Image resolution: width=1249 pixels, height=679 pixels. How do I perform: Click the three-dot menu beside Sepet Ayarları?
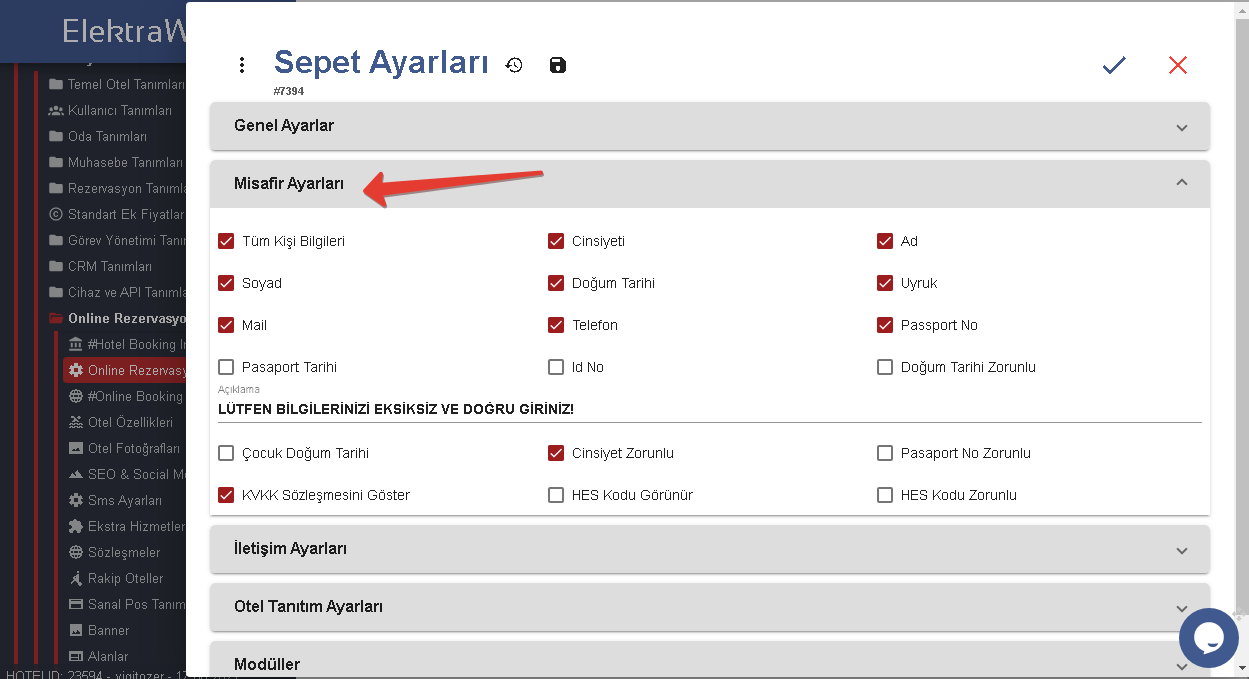coord(241,65)
